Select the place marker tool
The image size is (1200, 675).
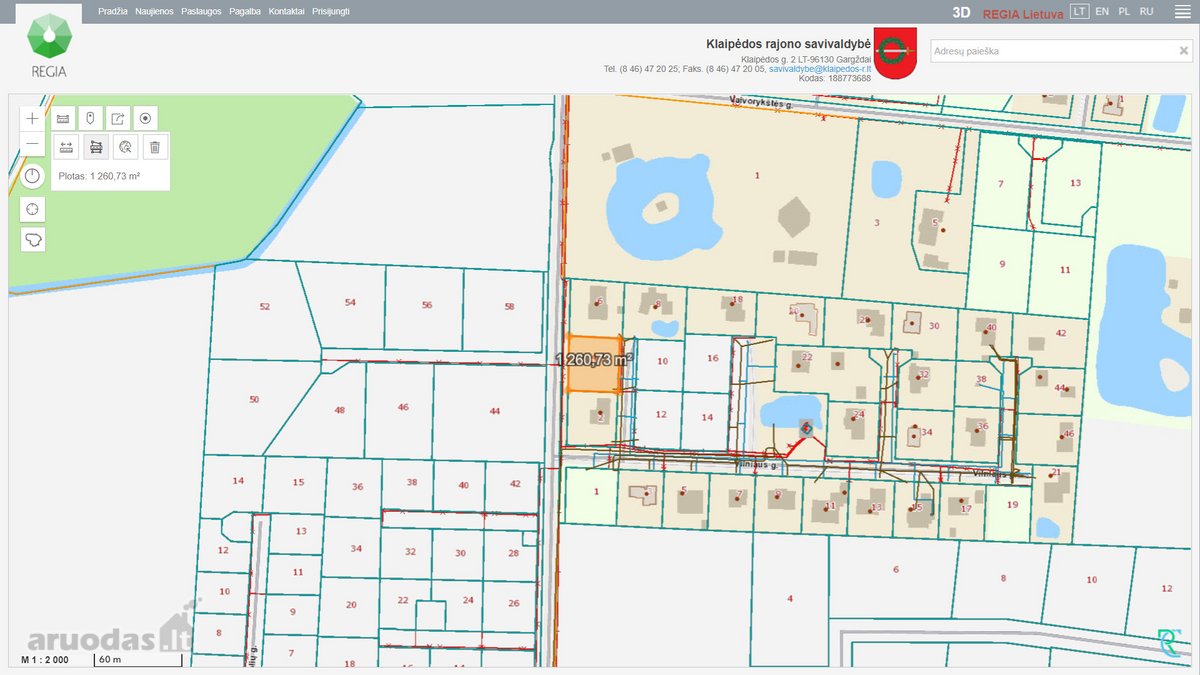tap(90, 118)
